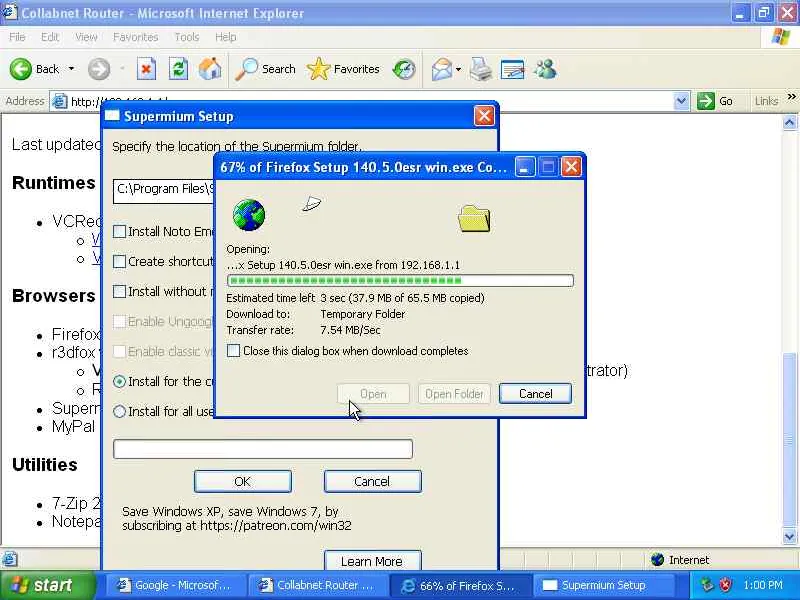Click the empty bar above OK button
The image size is (800, 600).
click(263, 449)
